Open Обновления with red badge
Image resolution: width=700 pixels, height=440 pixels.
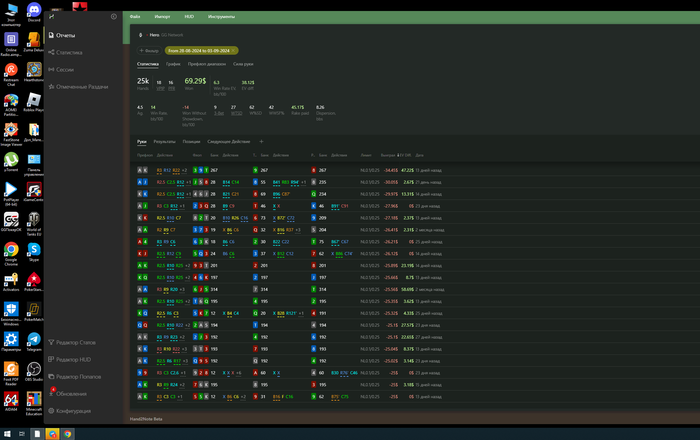tap(67, 394)
